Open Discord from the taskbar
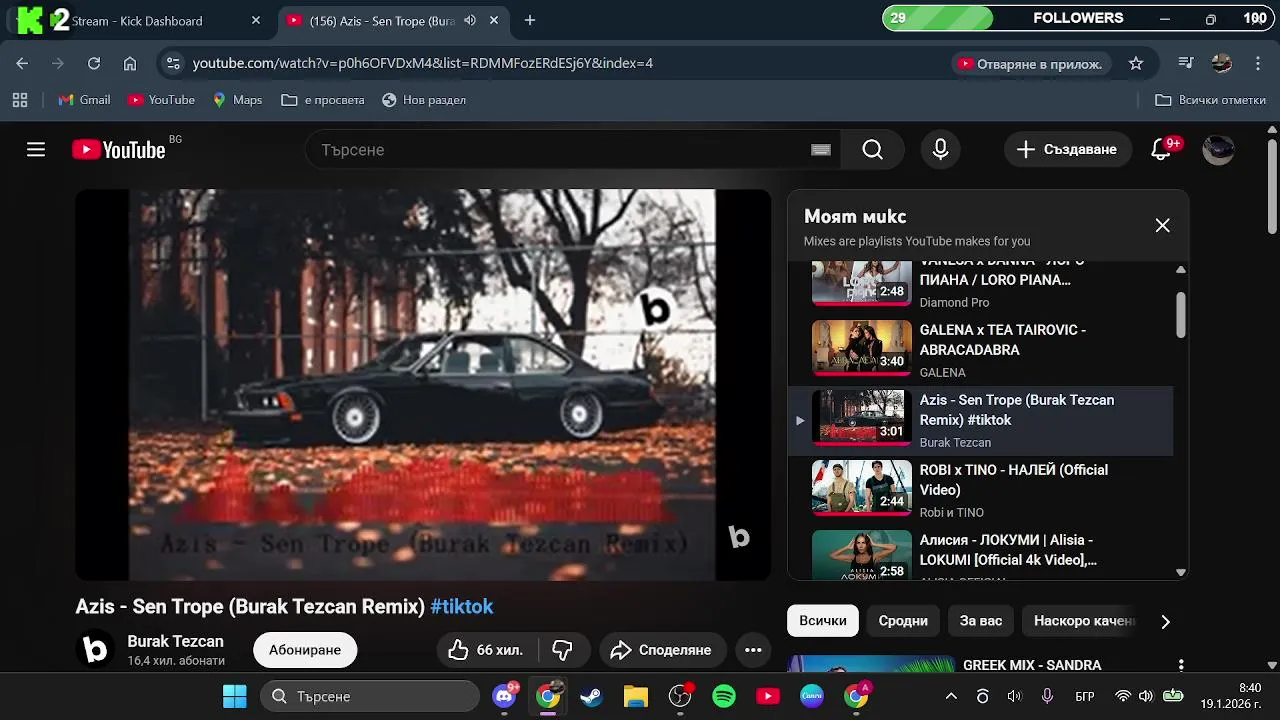Image resolution: width=1280 pixels, height=720 pixels. point(504,696)
